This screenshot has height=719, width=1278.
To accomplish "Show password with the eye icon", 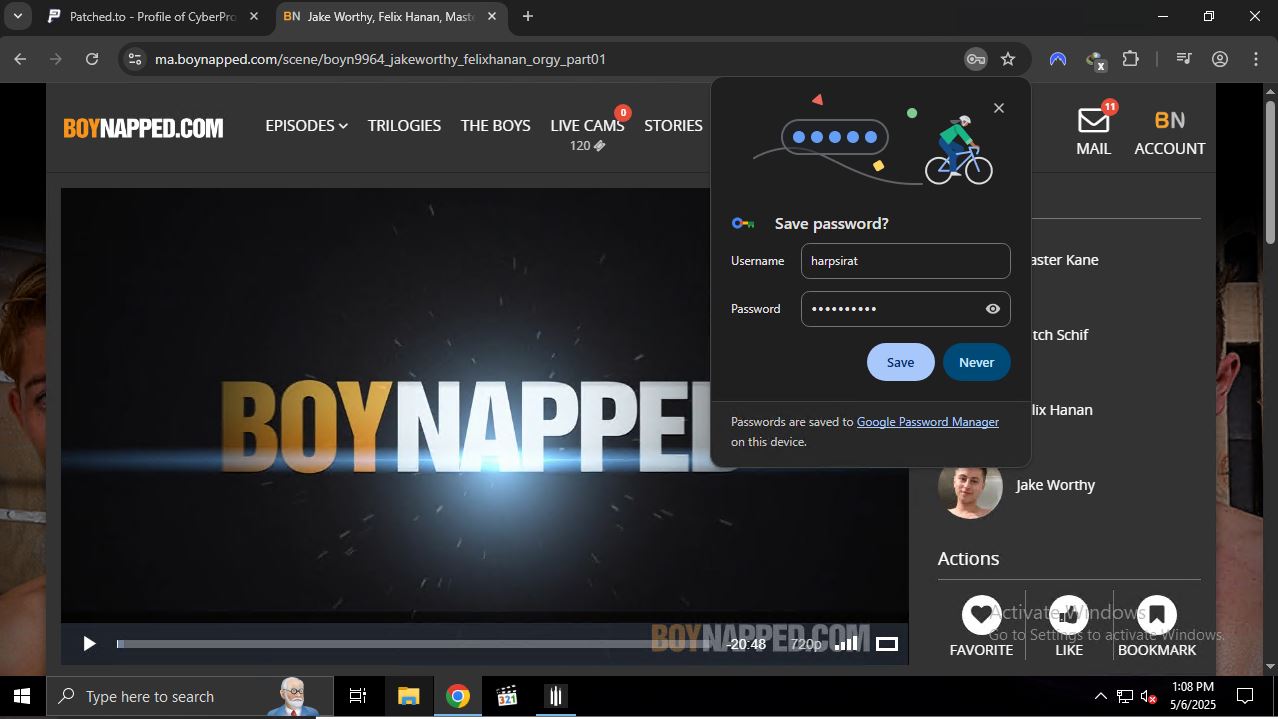I will click(x=992, y=309).
